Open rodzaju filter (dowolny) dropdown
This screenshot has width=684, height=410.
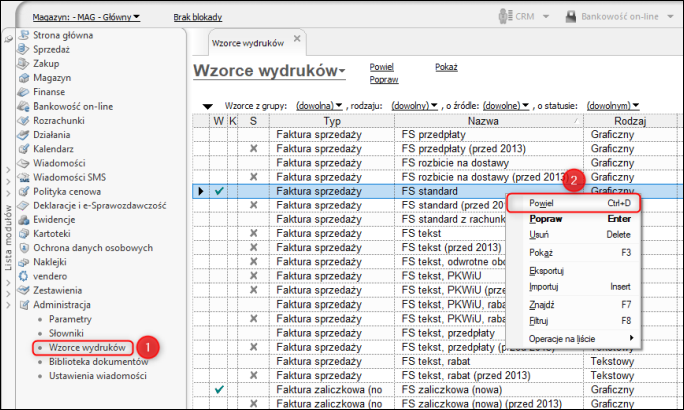click(x=414, y=106)
